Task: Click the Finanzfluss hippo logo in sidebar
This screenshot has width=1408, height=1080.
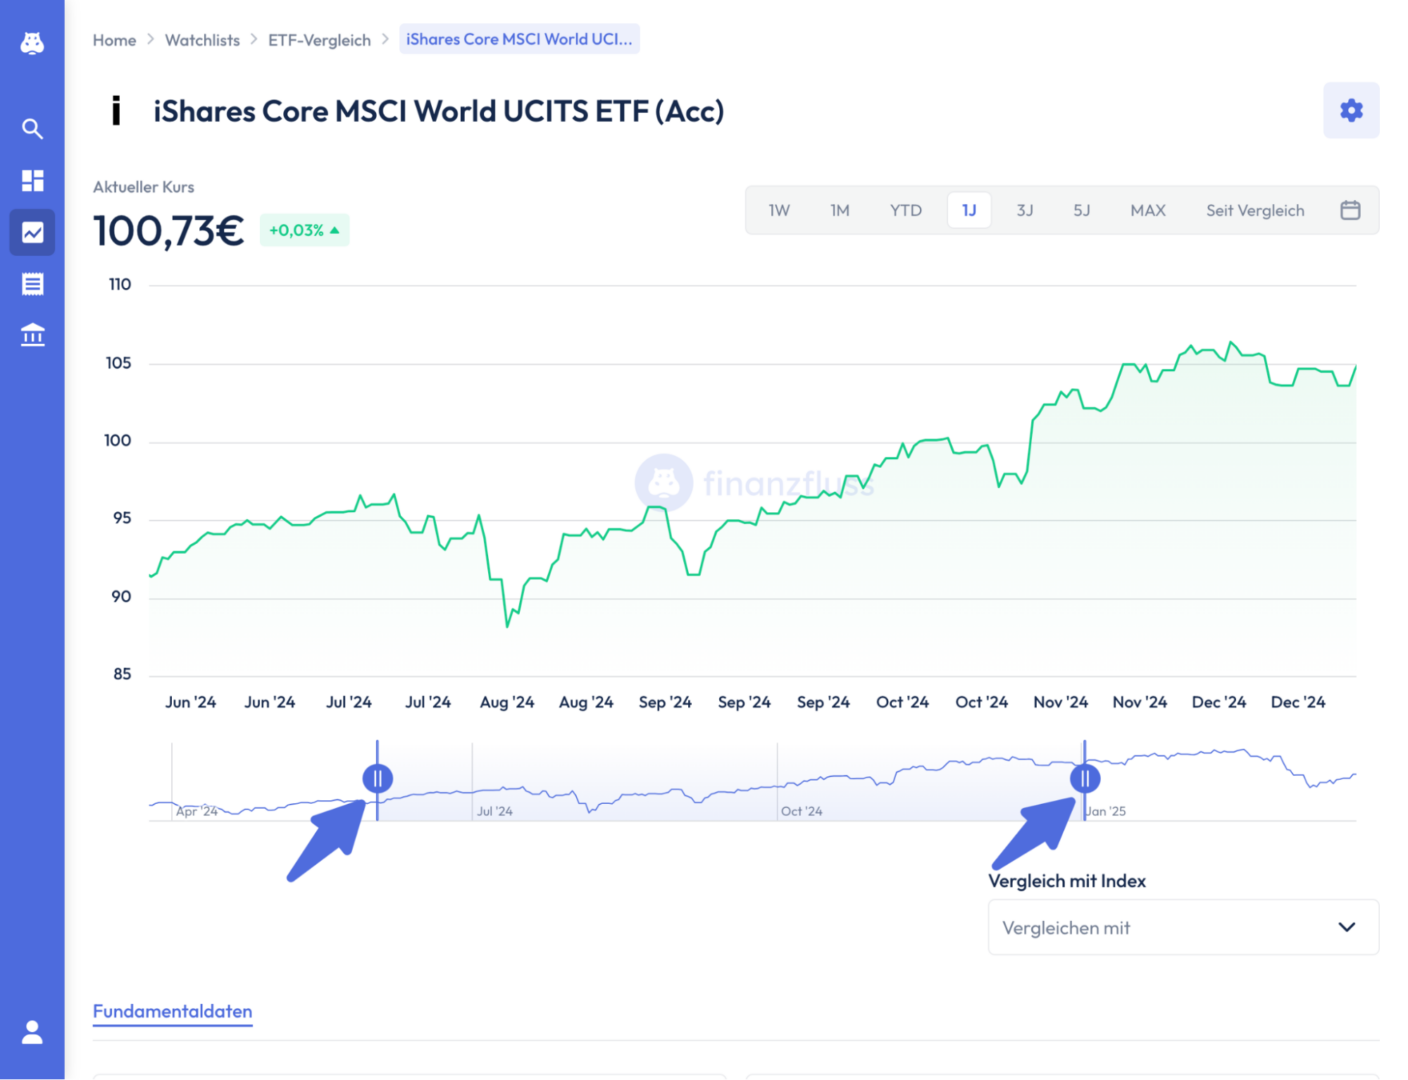Action: coord(32,43)
